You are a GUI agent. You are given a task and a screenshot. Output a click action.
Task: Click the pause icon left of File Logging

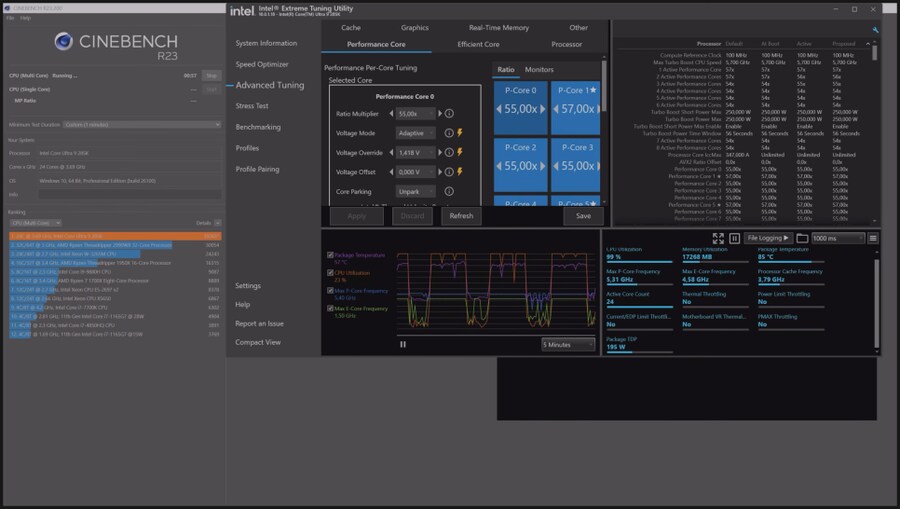pos(735,238)
